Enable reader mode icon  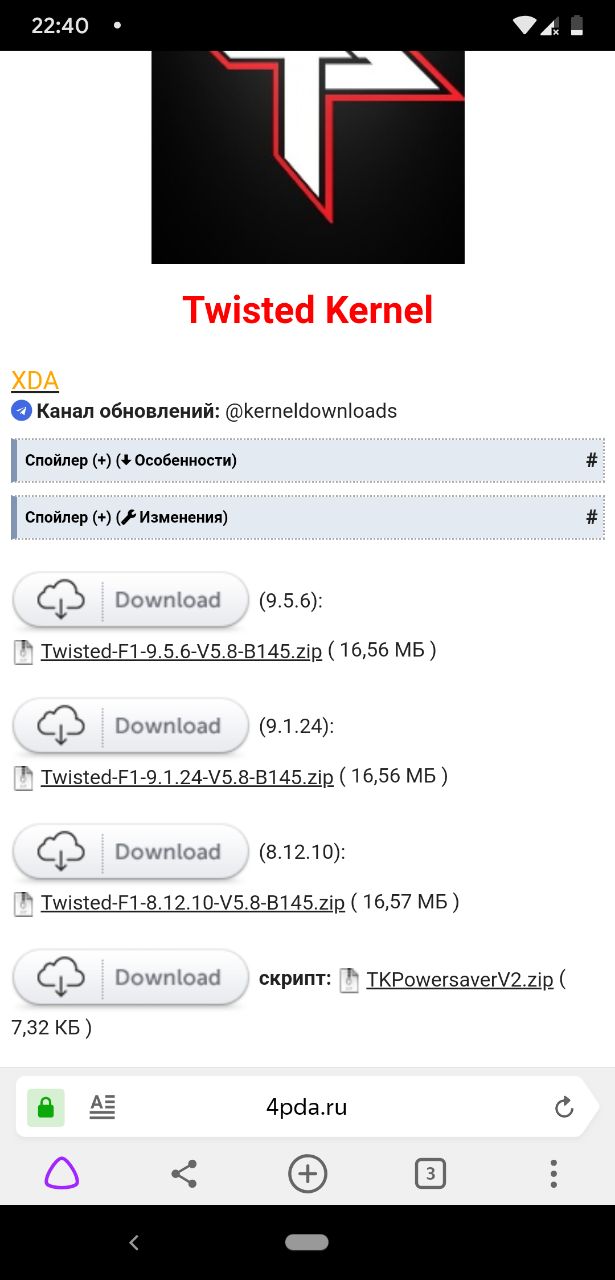click(x=102, y=1106)
